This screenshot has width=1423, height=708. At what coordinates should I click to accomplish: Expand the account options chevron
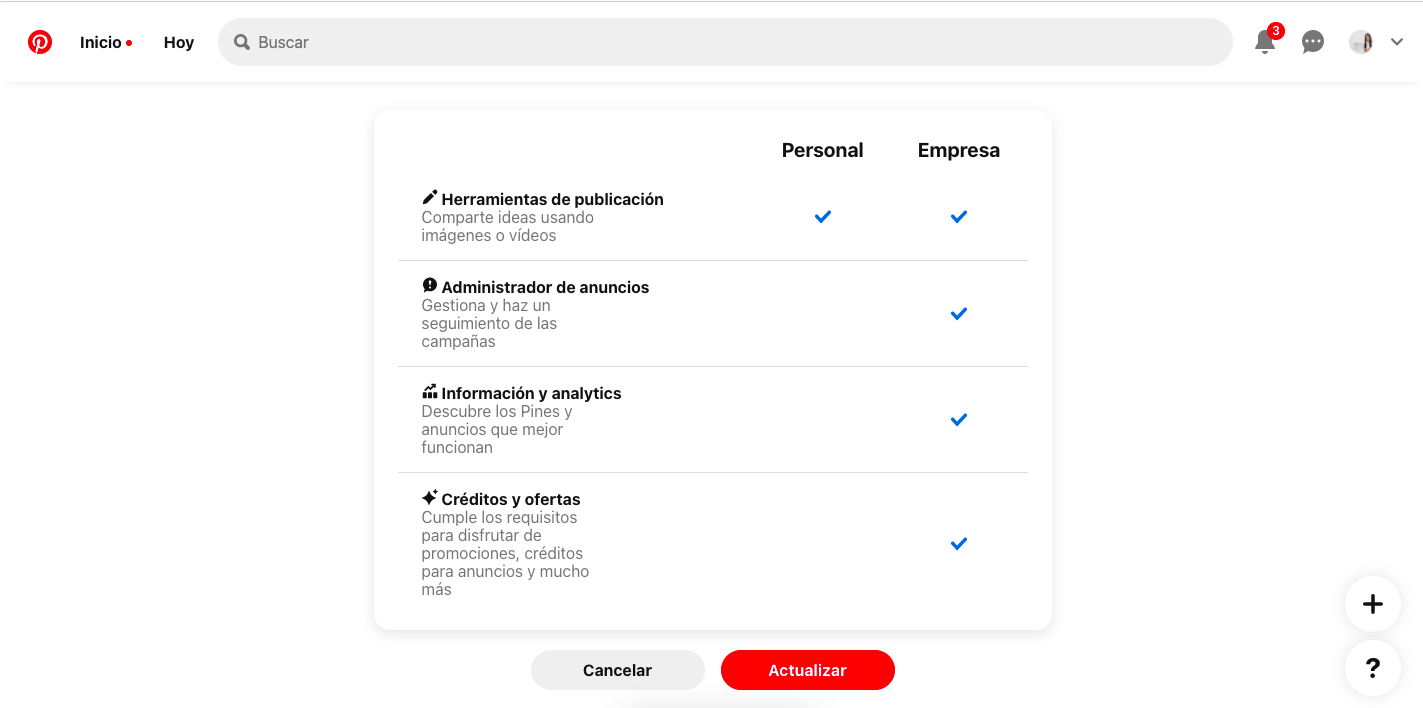pyautogui.click(x=1397, y=42)
